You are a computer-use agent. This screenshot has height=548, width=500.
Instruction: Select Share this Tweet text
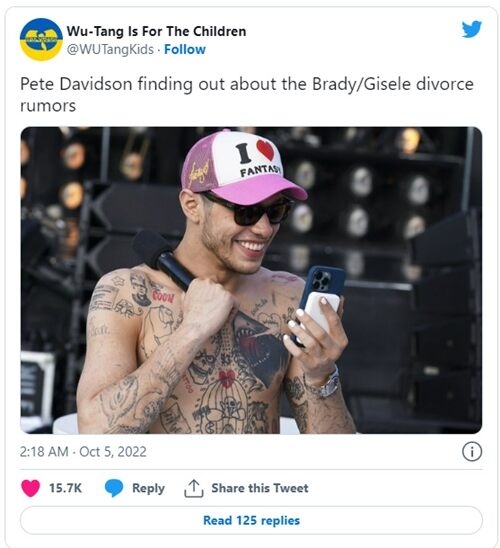tap(260, 488)
